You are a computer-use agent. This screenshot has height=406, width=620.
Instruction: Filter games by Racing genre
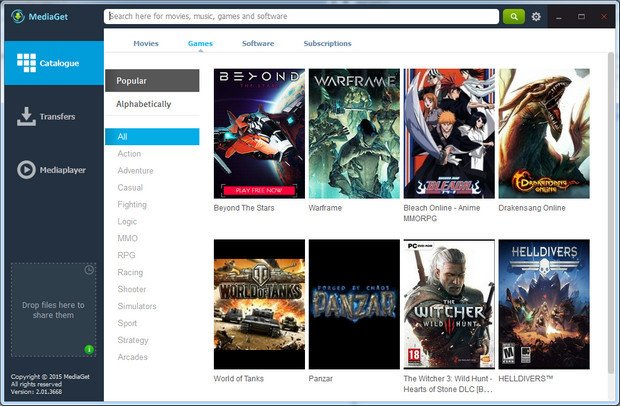coord(130,272)
